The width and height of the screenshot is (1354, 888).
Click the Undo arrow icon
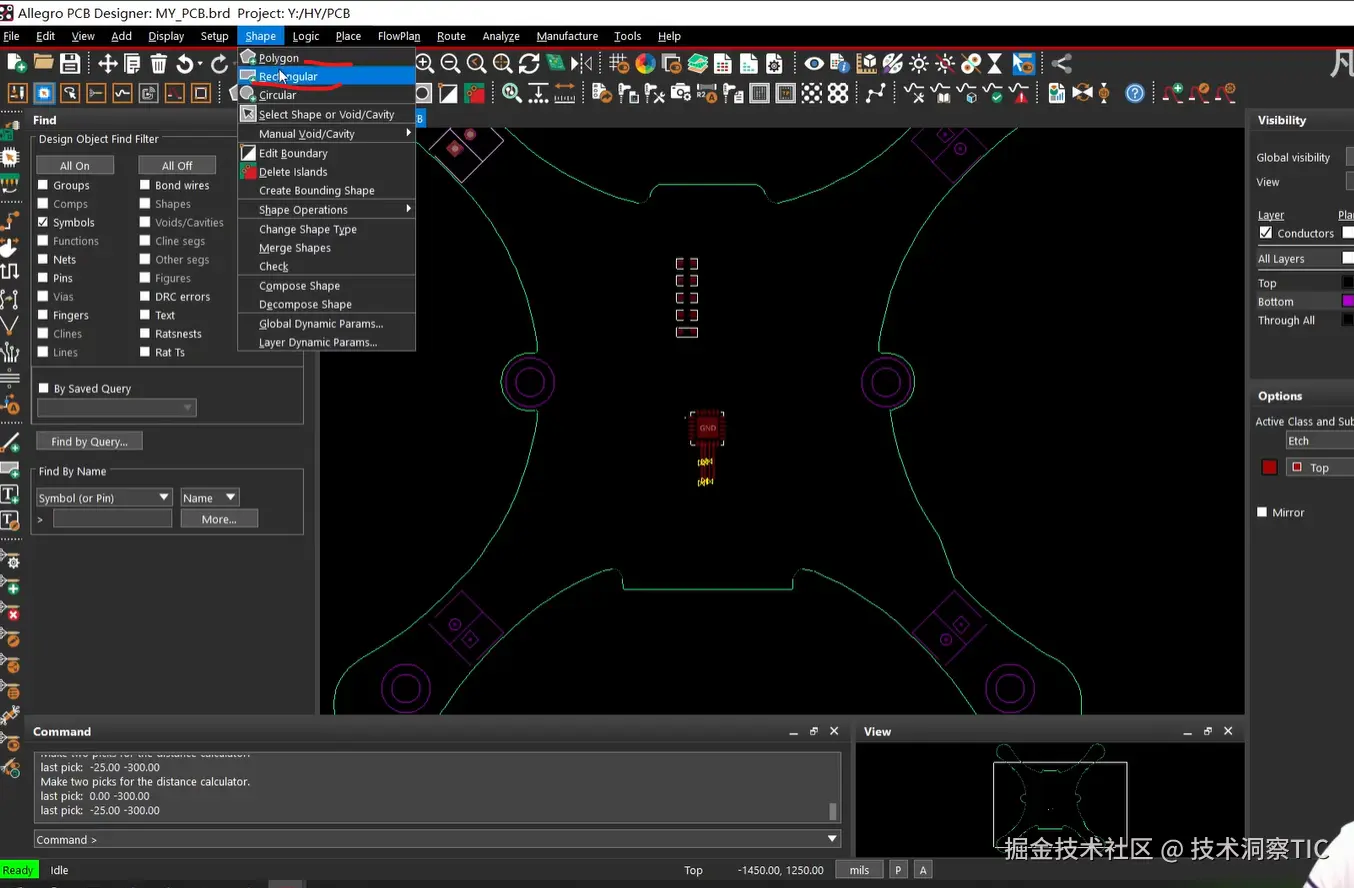(x=185, y=64)
